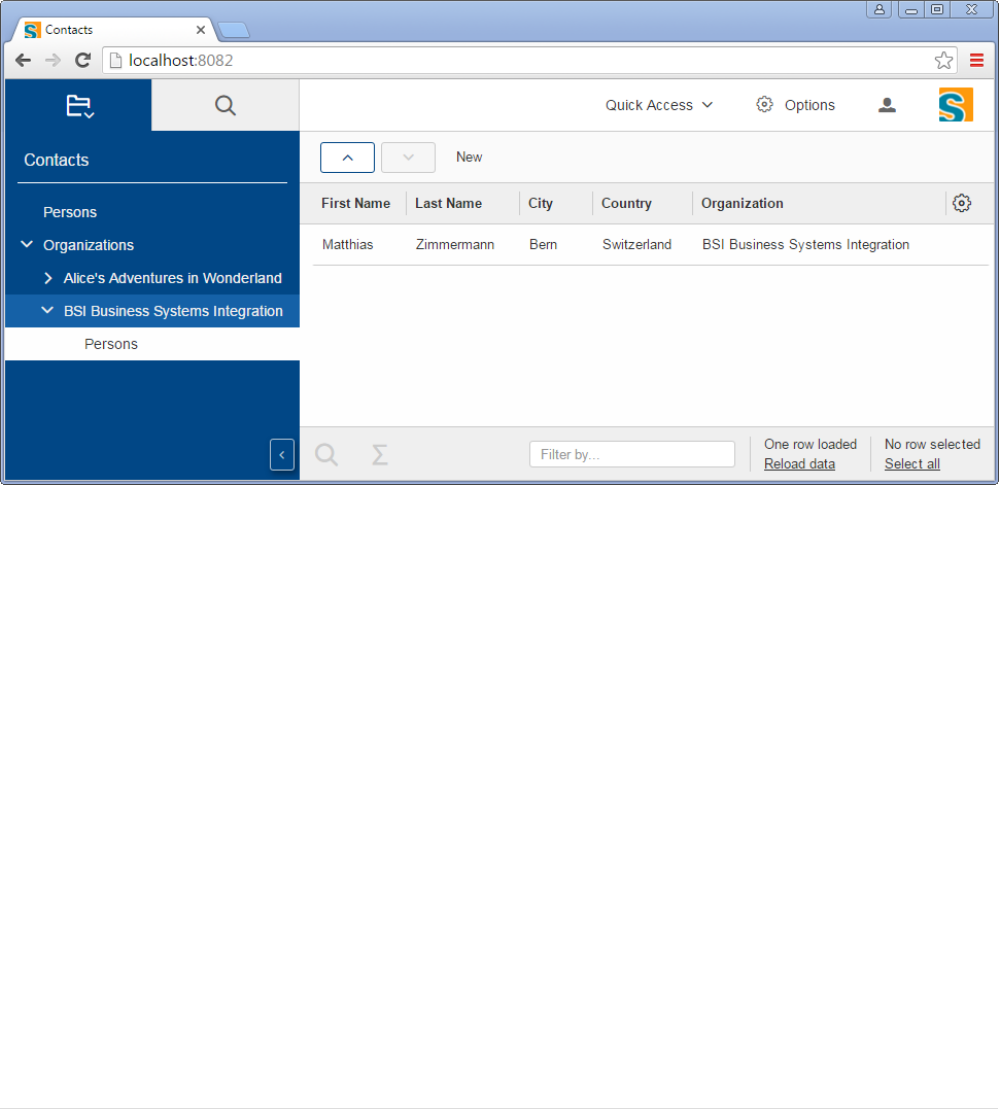Collapse BSI Business Systems Integration node
999x1109 pixels.
(x=47, y=310)
